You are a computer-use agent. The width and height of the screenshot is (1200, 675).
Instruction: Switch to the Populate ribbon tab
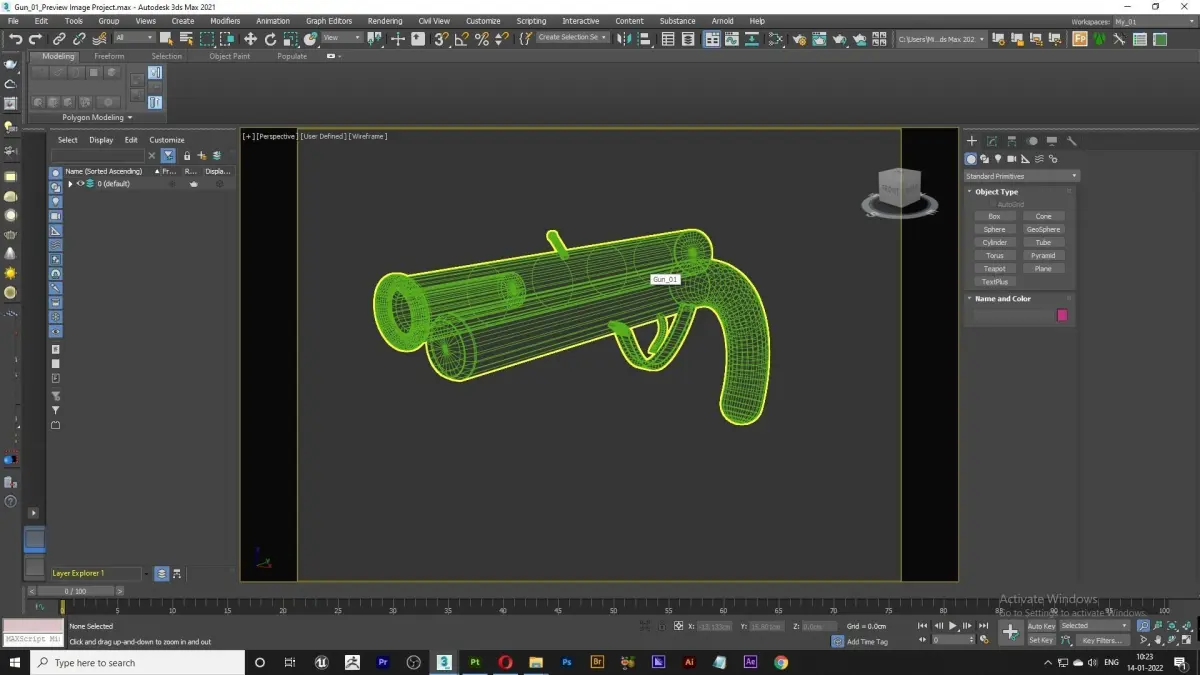(292, 56)
